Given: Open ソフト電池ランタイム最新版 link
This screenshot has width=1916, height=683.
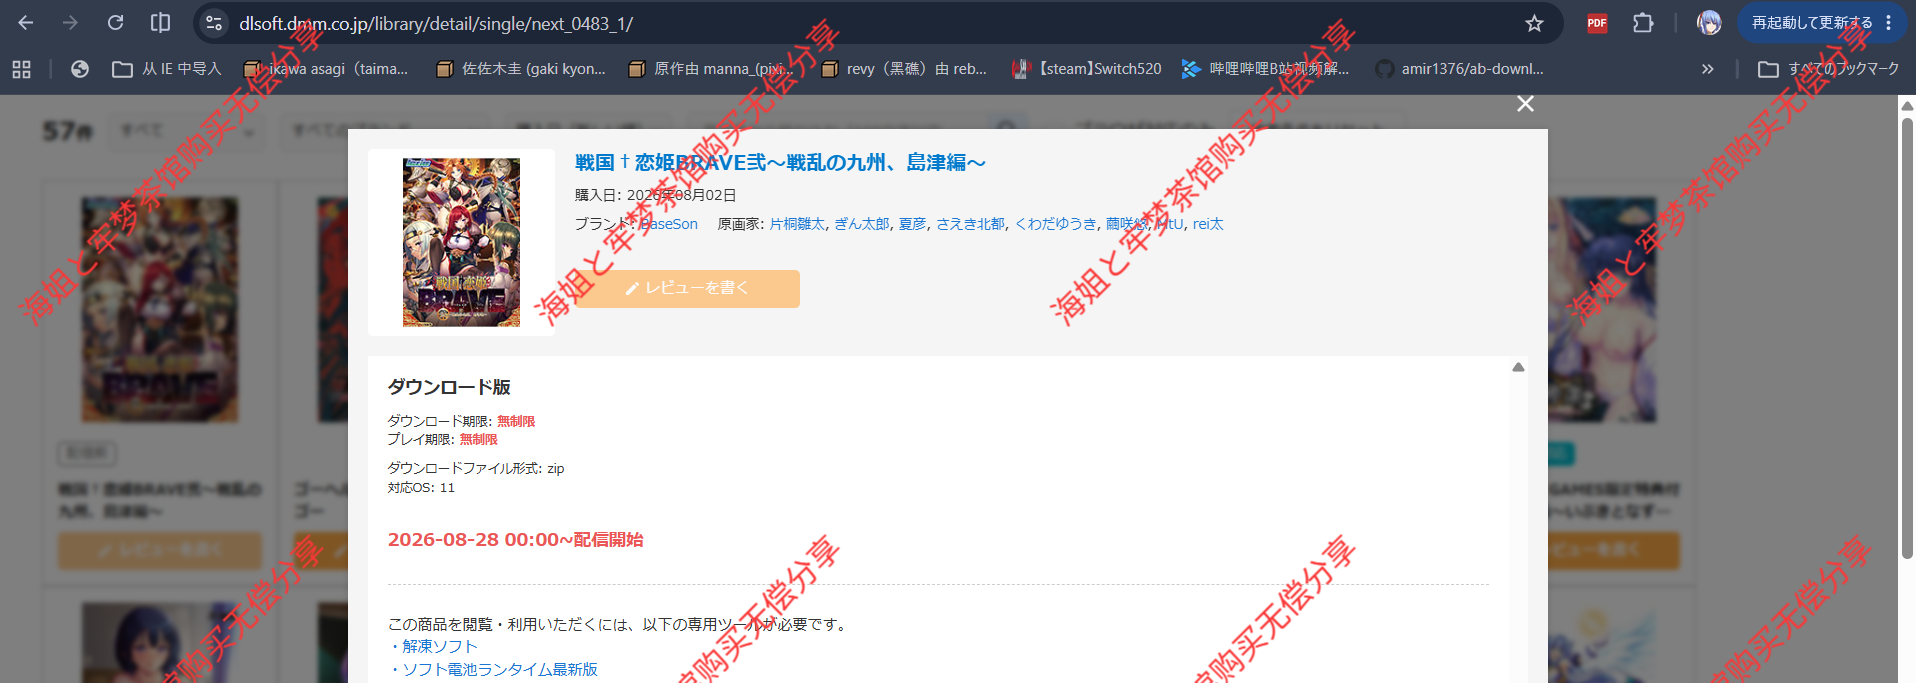Looking at the screenshot, I should [x=500, y=670].
